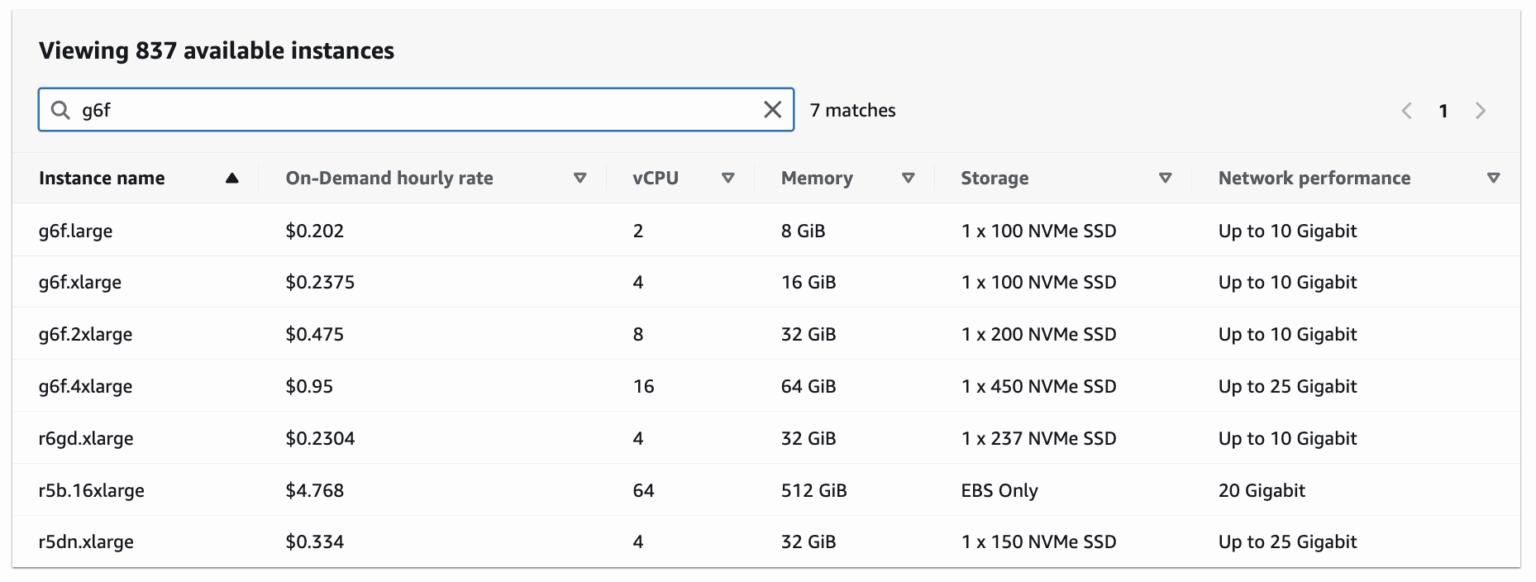Viewport: 1536px width, 582px height.
Task: Click the Network performance filter icon
Action: [x=1494, y=177]
